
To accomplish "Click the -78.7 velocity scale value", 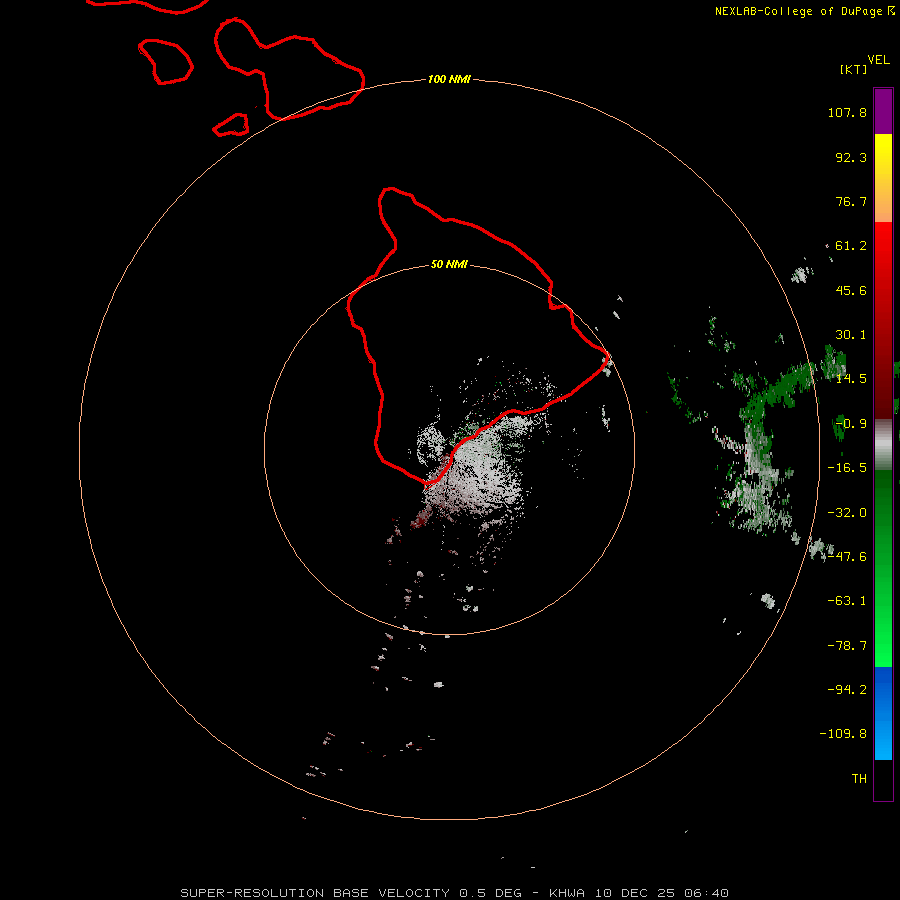I will click(847, 646).
